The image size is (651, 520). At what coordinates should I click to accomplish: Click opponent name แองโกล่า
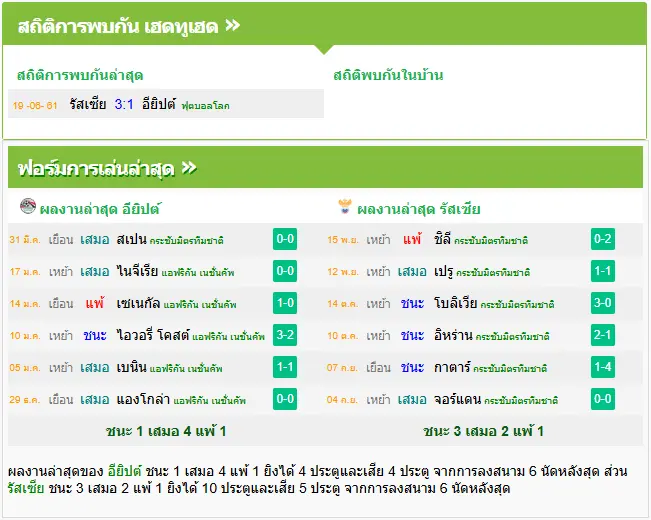pyautogui.click(x=143, y=399)
